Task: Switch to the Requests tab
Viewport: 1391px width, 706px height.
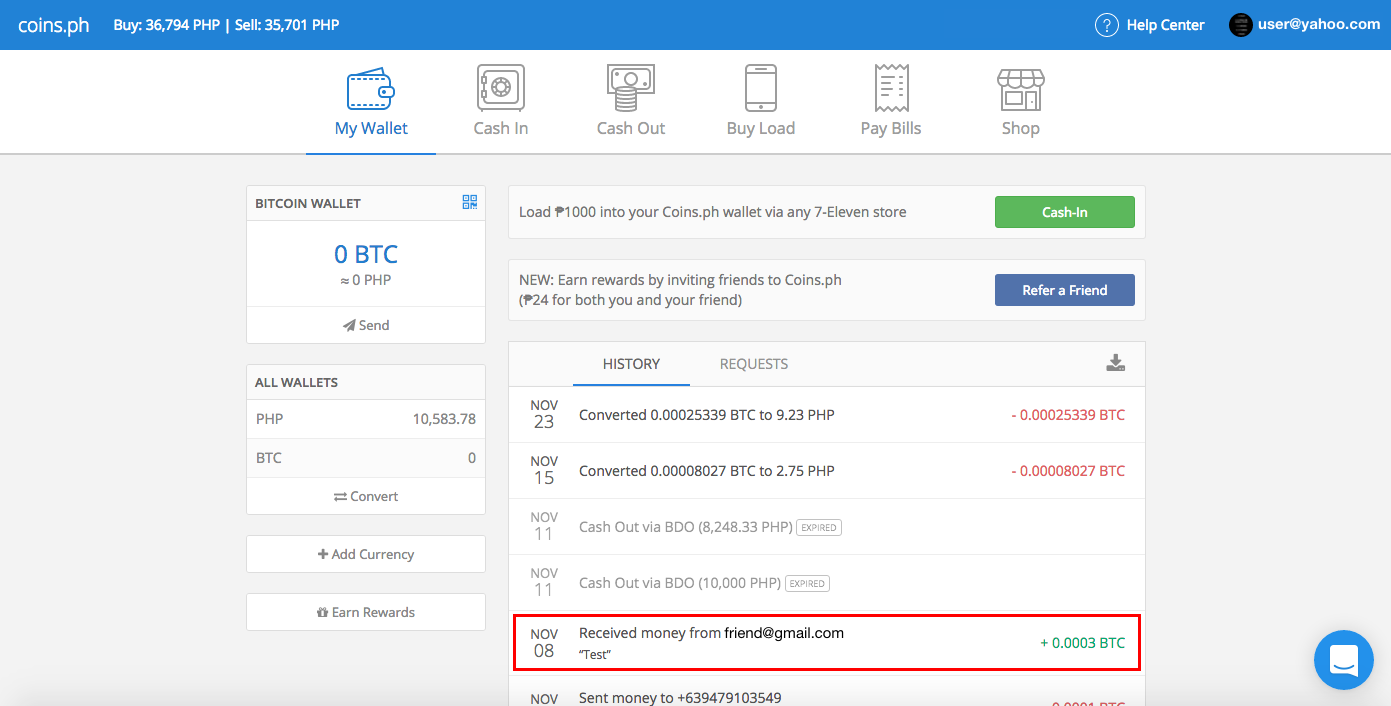Action: click(x=754, y=364)
